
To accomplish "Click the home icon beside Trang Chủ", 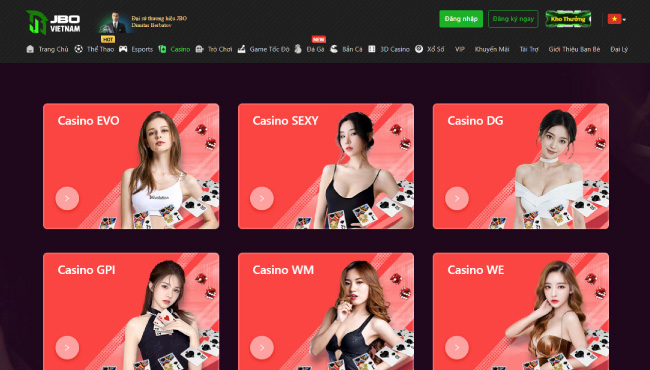I will point(30,49).
